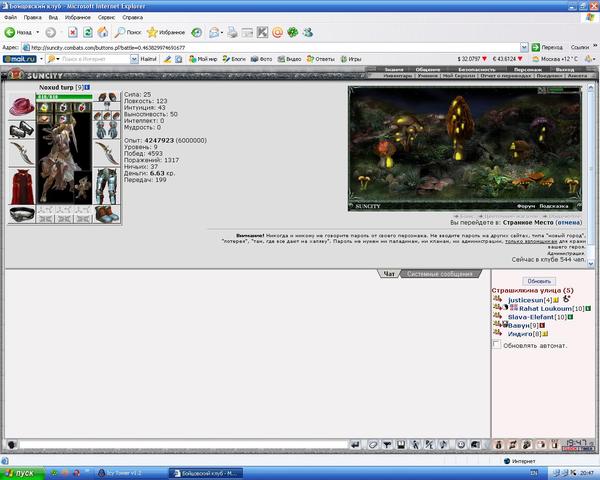Viewport: 600px width, 480px height.
Task: Click the browser Stop button
Action: (73, 33)
